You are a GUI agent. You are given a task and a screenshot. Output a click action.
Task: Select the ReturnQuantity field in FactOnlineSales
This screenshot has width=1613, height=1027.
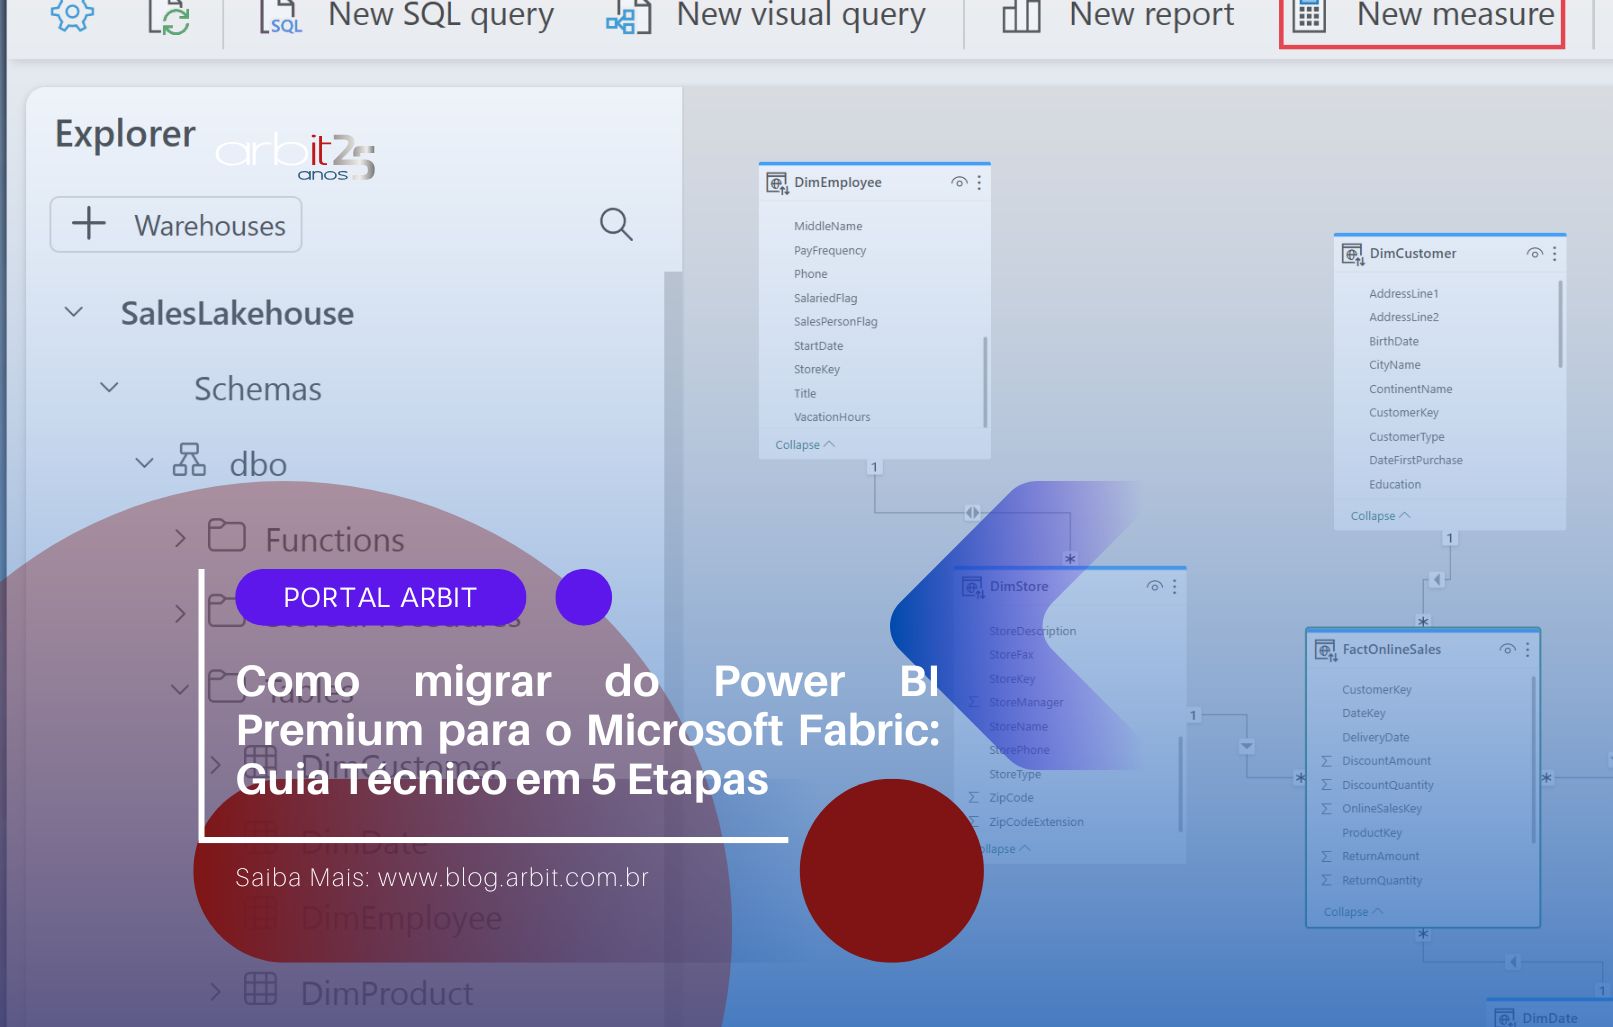click(x=1382, y=880)
